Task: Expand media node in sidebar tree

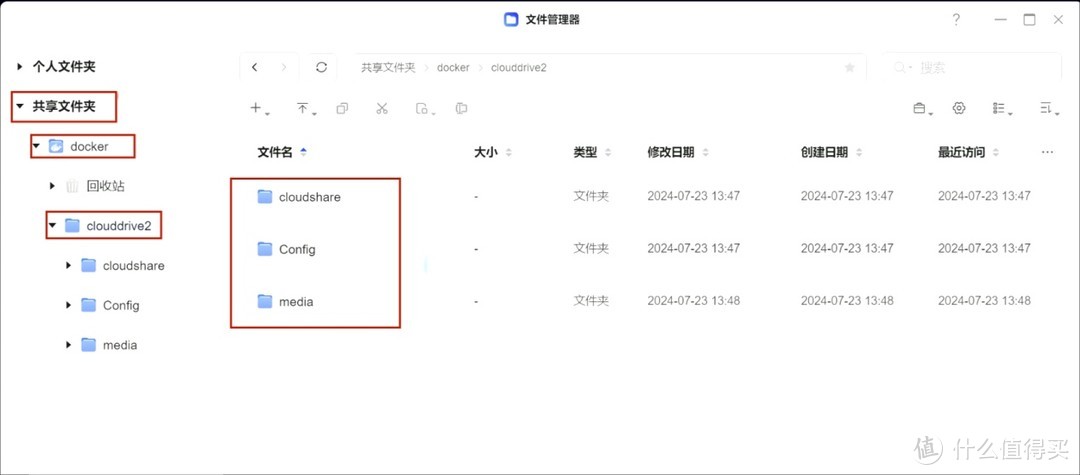Action: tap(68, 345)
